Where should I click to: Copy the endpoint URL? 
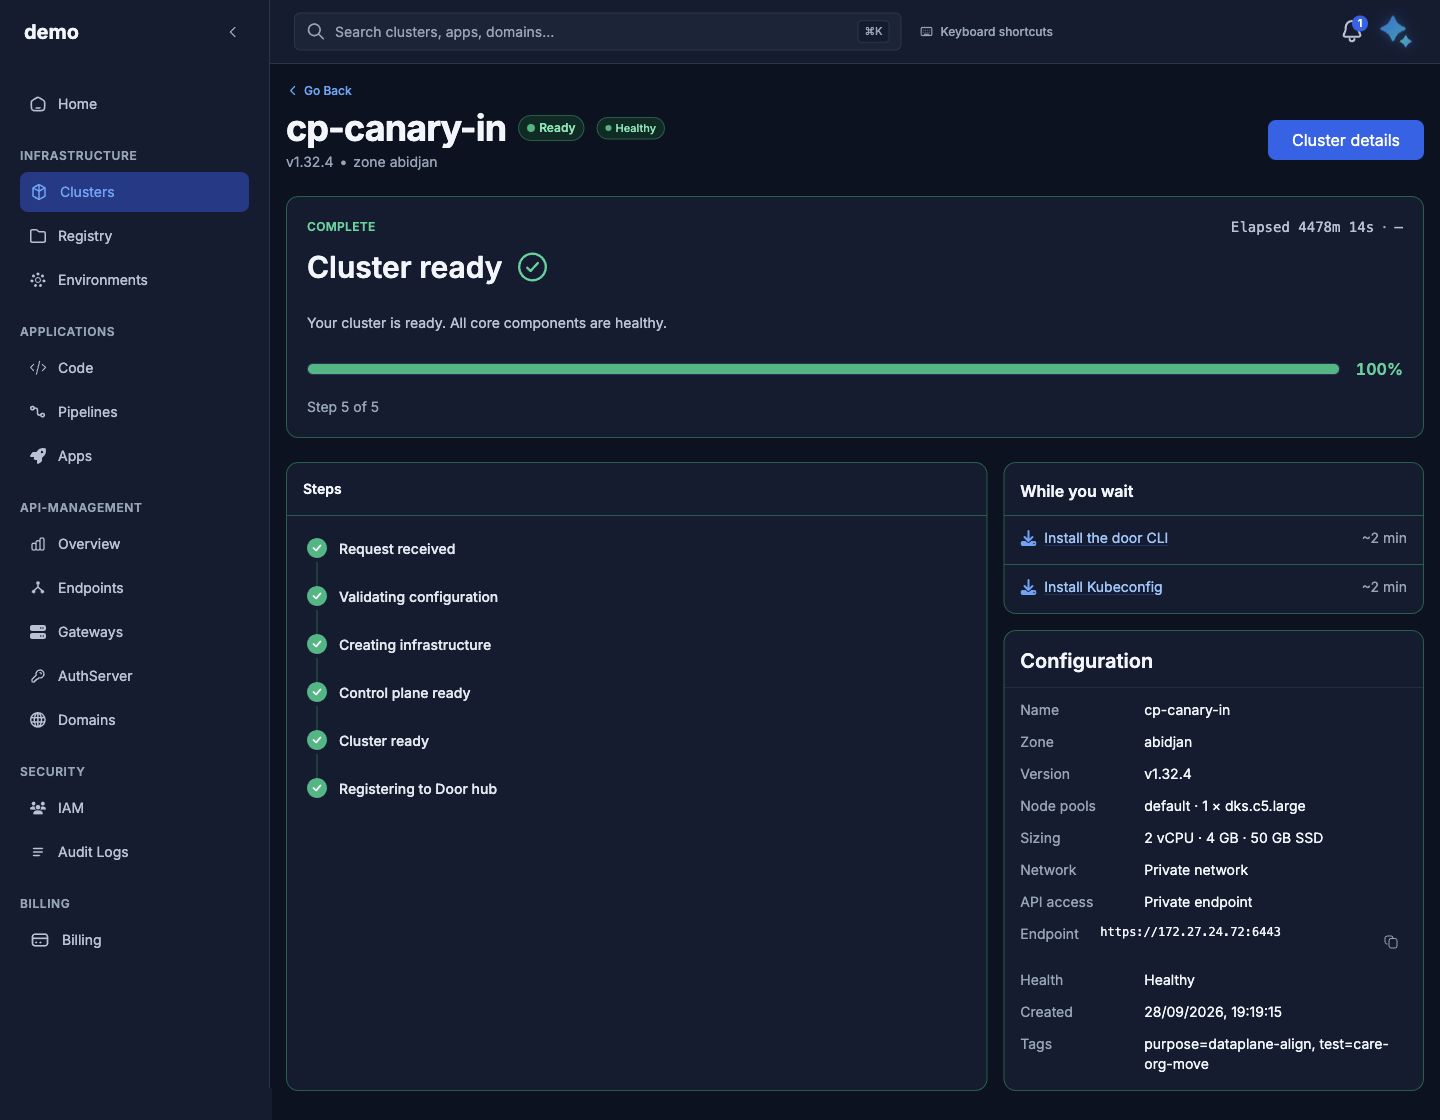coord(1390,942)
